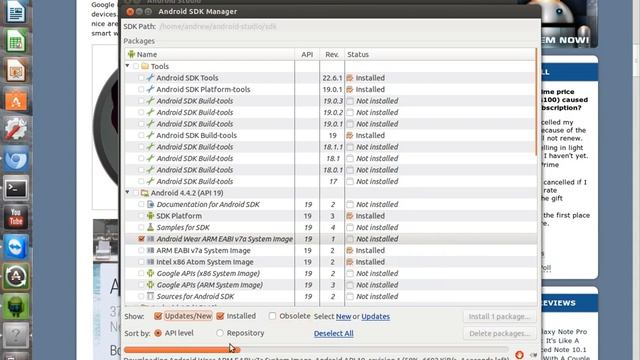
Task: Open LibreOffice Impress from the dock
Action: (x=16, y=71)
